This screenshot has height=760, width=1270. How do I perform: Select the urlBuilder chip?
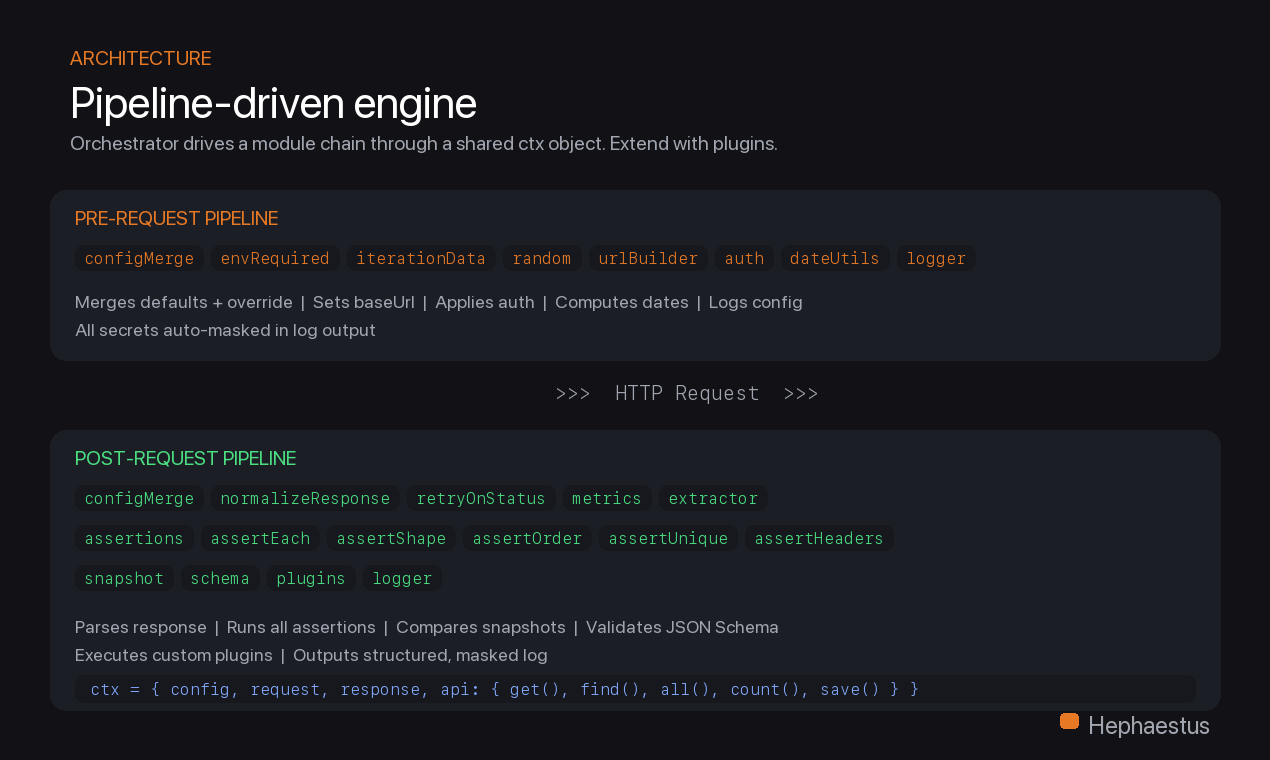[648, 258]
